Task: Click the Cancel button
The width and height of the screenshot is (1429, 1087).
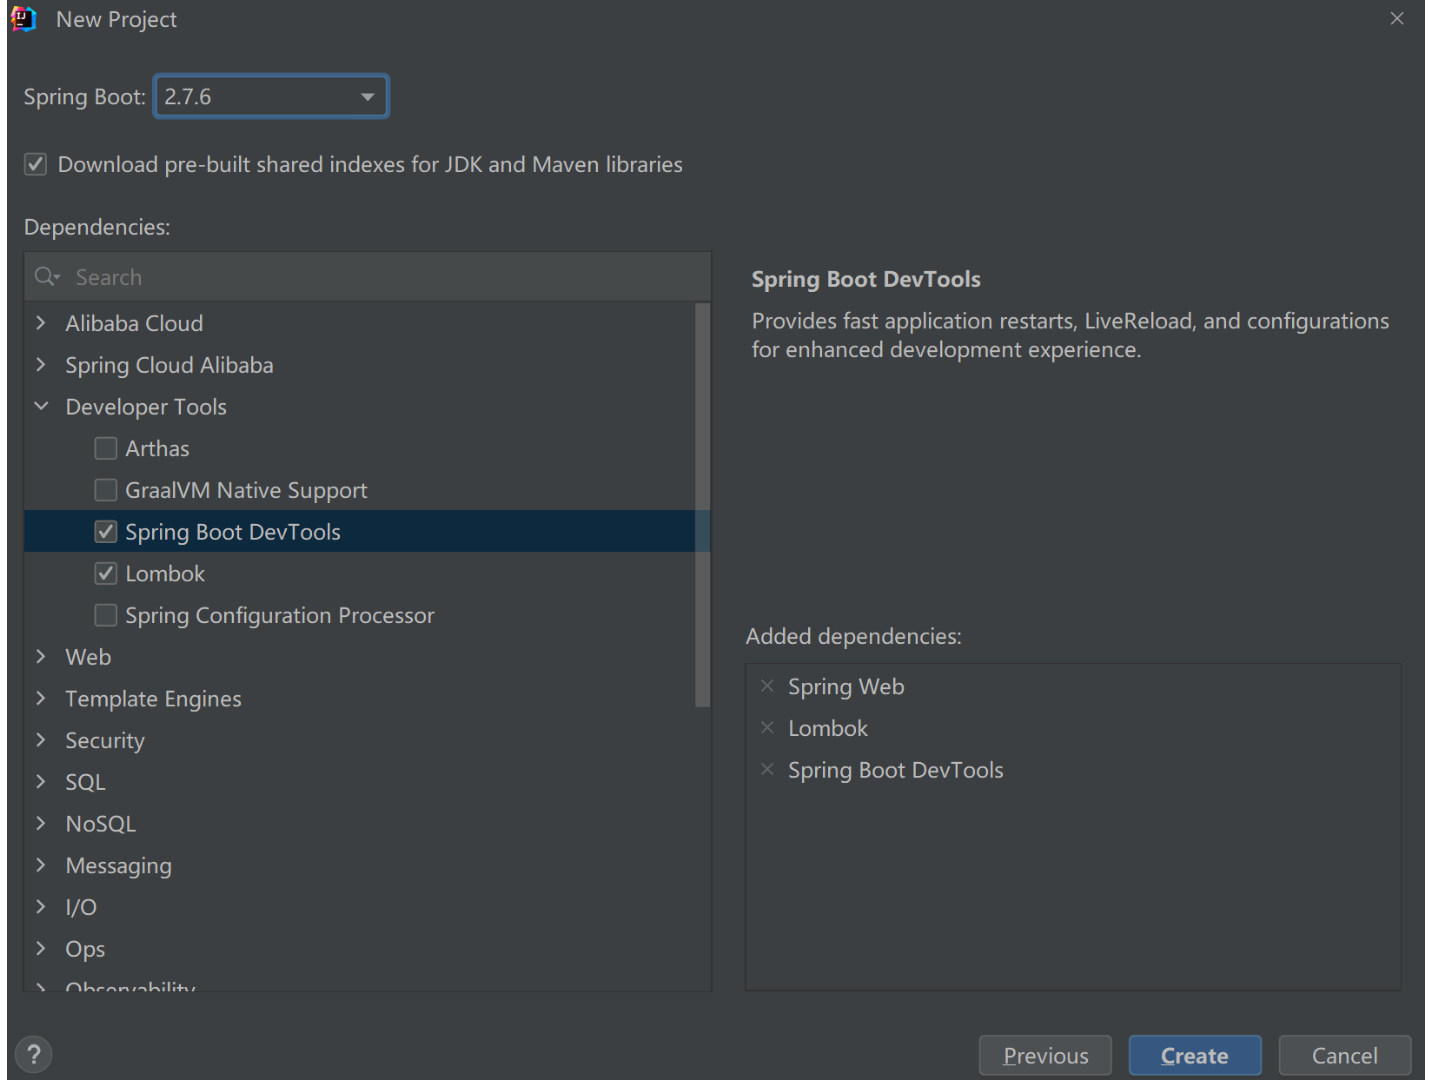Action: [1345, 1056]
